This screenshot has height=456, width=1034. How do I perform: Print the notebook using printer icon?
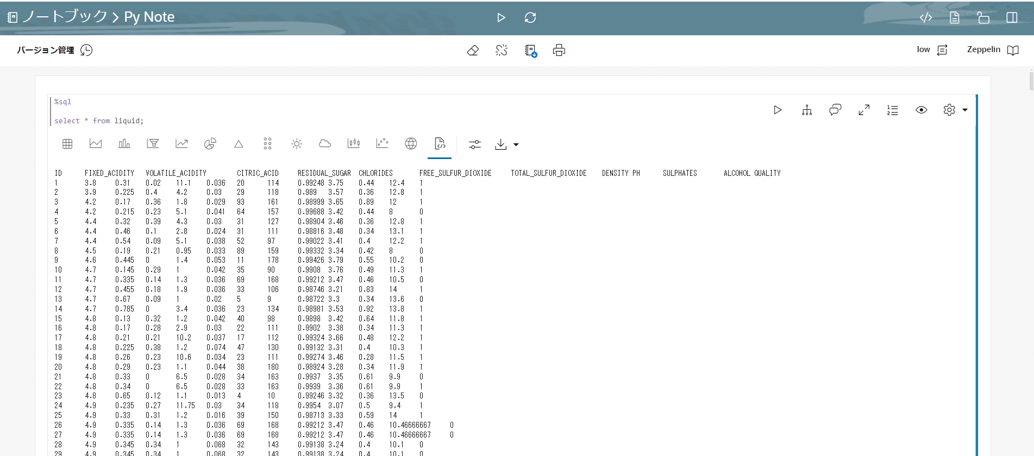tap(559, 50)
